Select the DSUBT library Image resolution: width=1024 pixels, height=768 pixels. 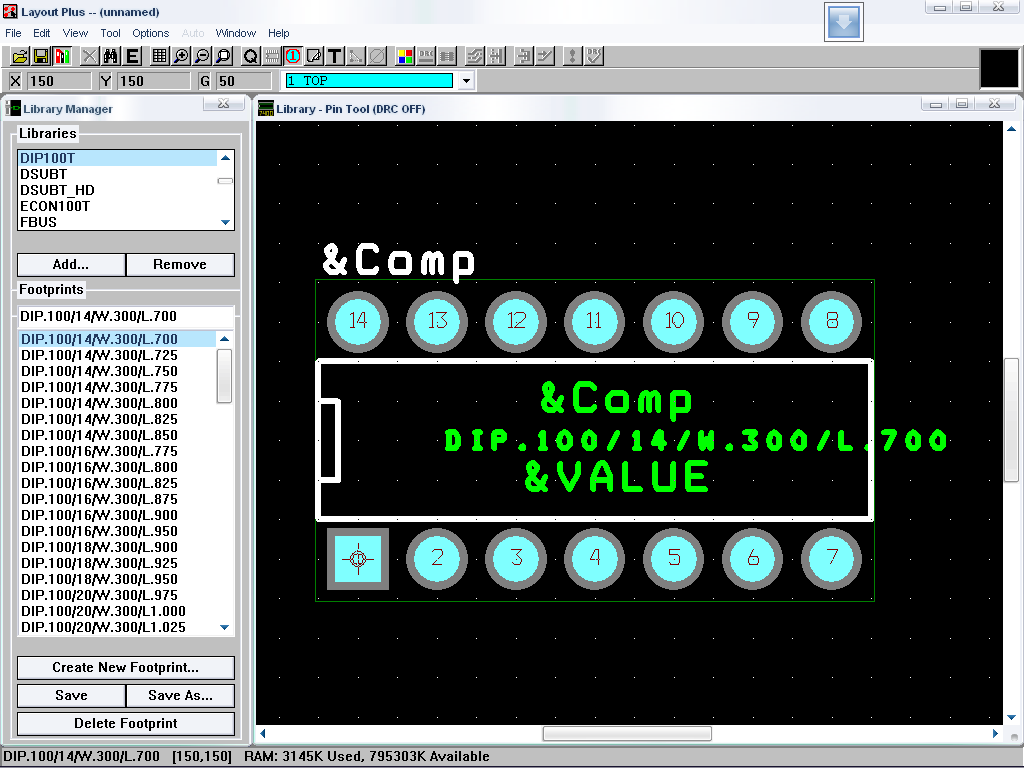point(118,174)
